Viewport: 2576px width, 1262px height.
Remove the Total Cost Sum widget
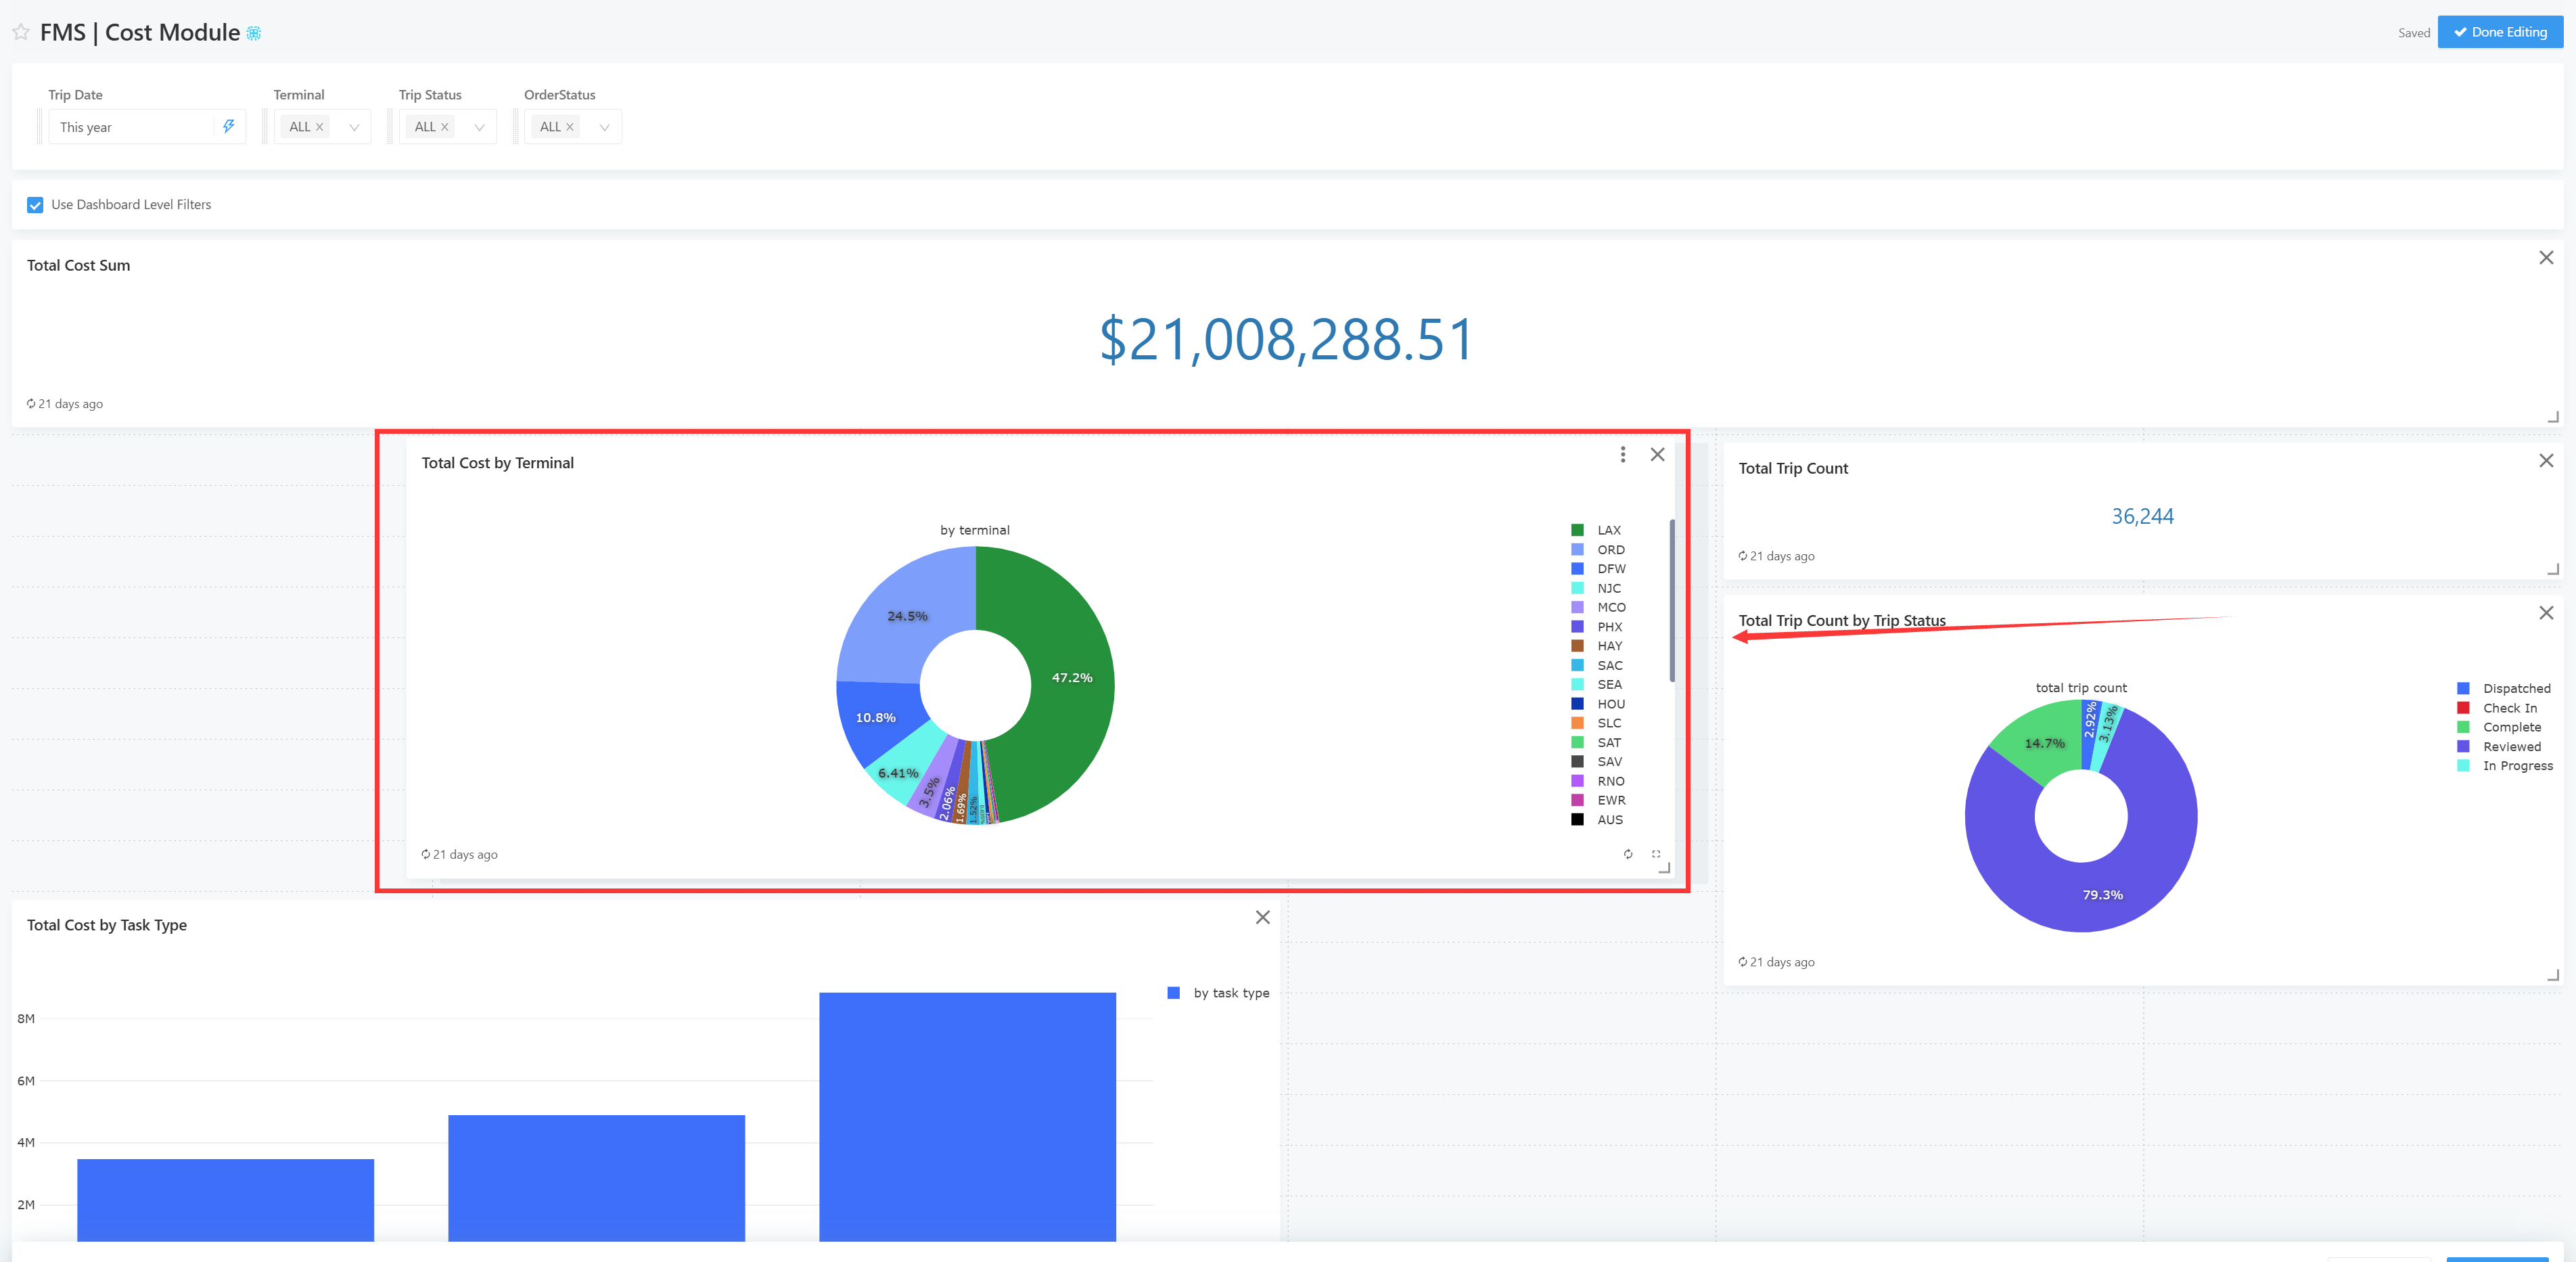pyautogui.click(x=2546, y=258)
